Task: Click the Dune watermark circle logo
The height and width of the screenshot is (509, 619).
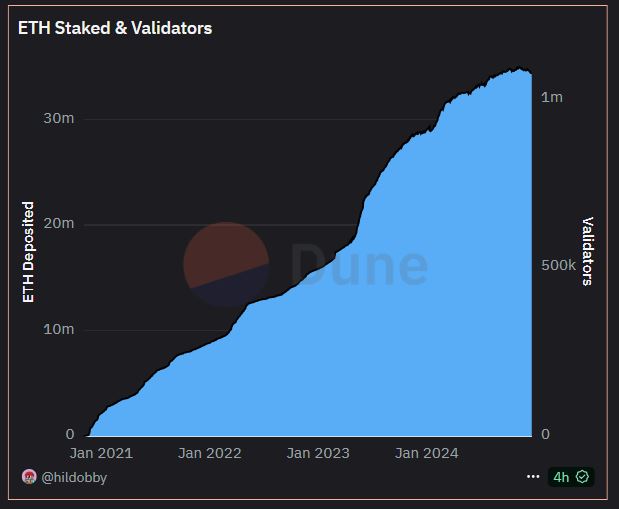Action: point(226,265)
